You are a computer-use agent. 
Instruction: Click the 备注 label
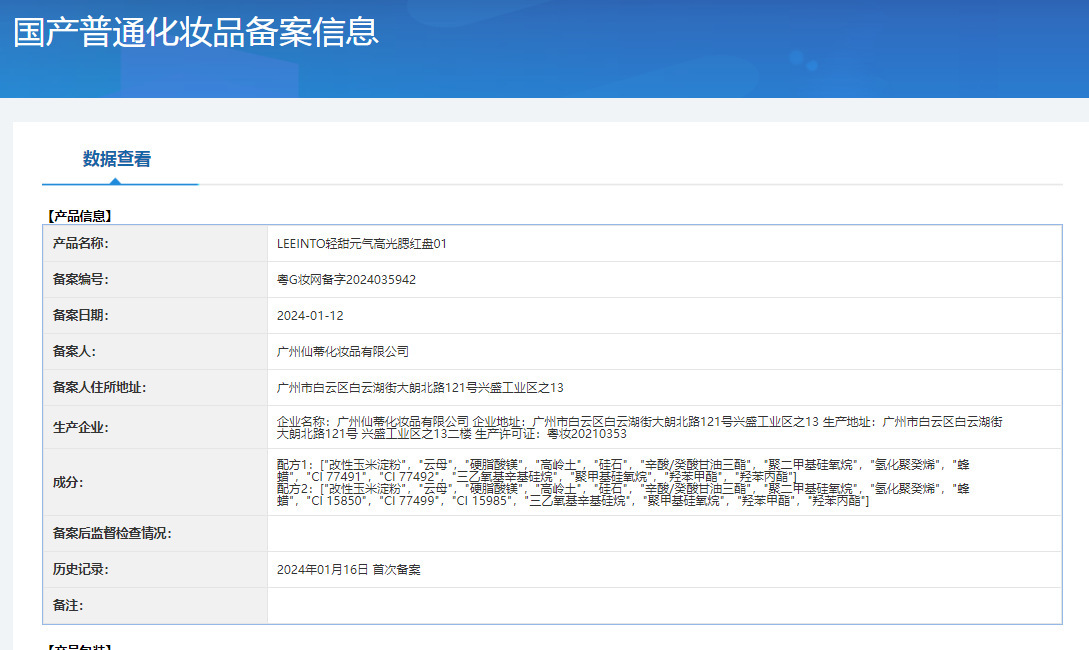pyautogui.click(x=68, y=606)
